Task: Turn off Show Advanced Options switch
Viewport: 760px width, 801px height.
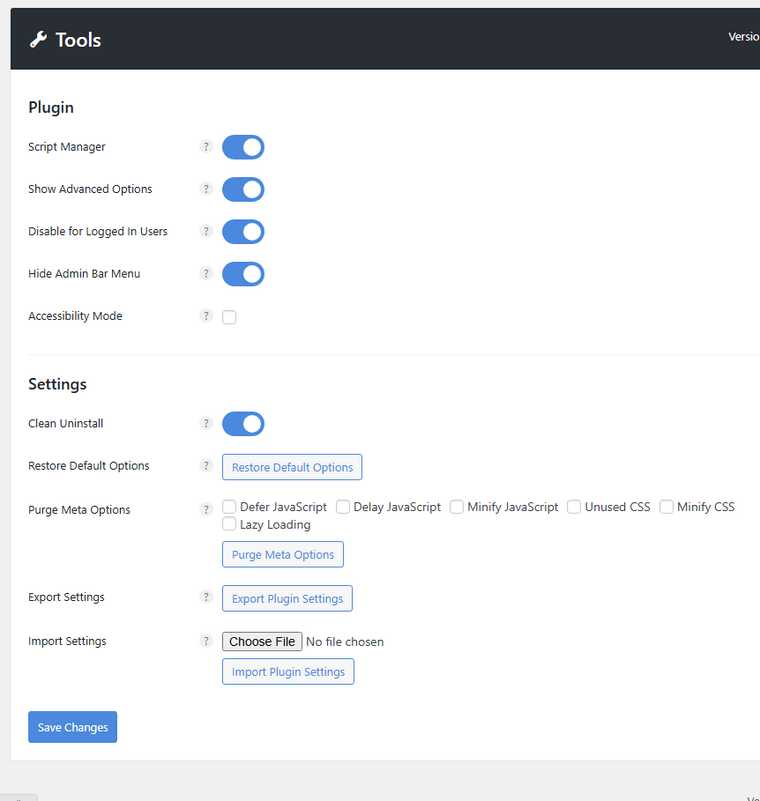Action: point(243,190)
